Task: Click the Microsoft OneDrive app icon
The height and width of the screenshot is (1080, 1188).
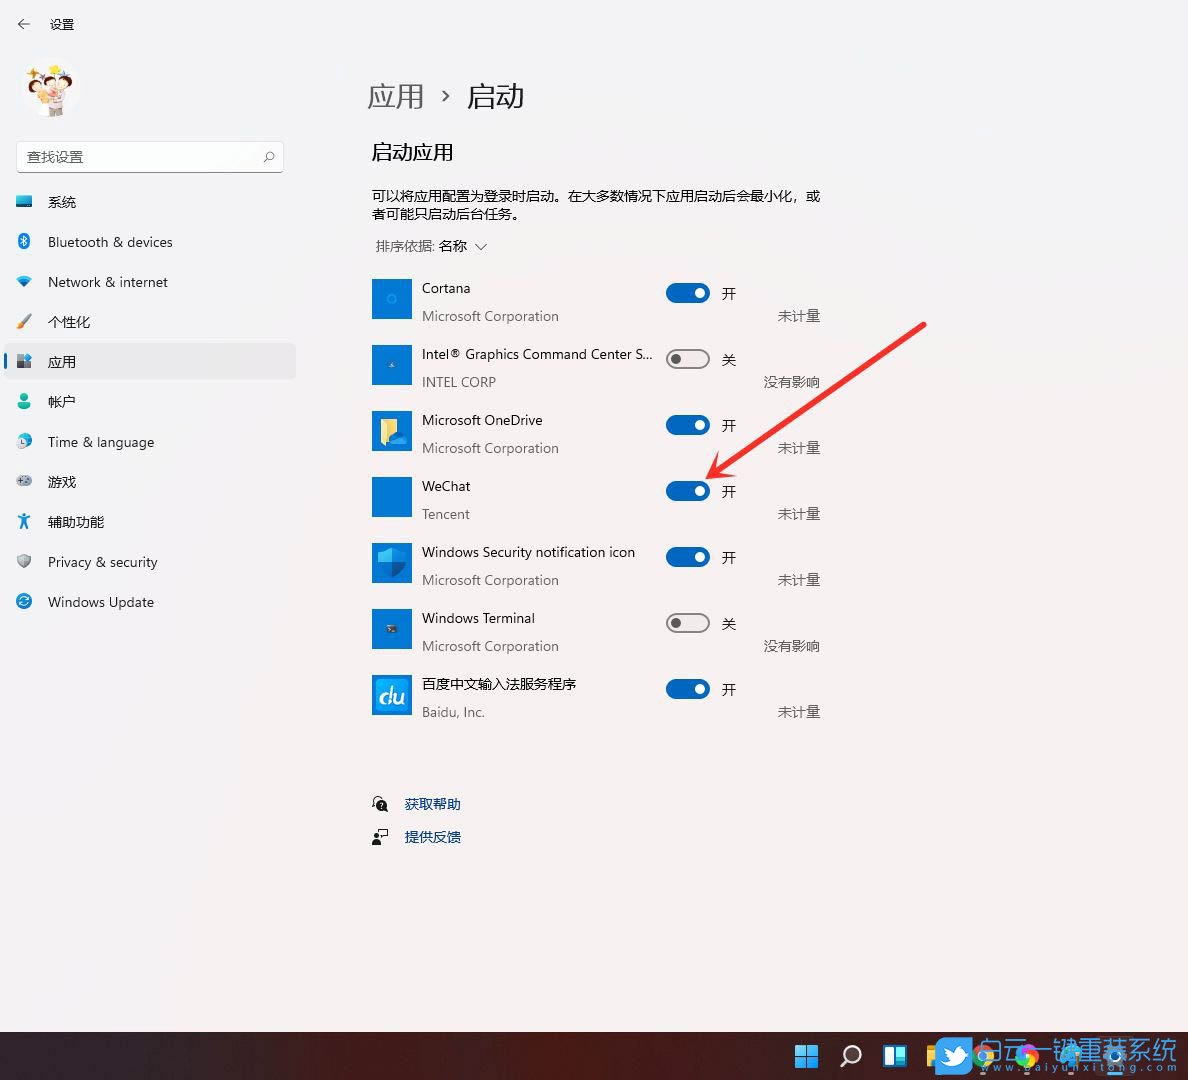Action: coord(391,430)
